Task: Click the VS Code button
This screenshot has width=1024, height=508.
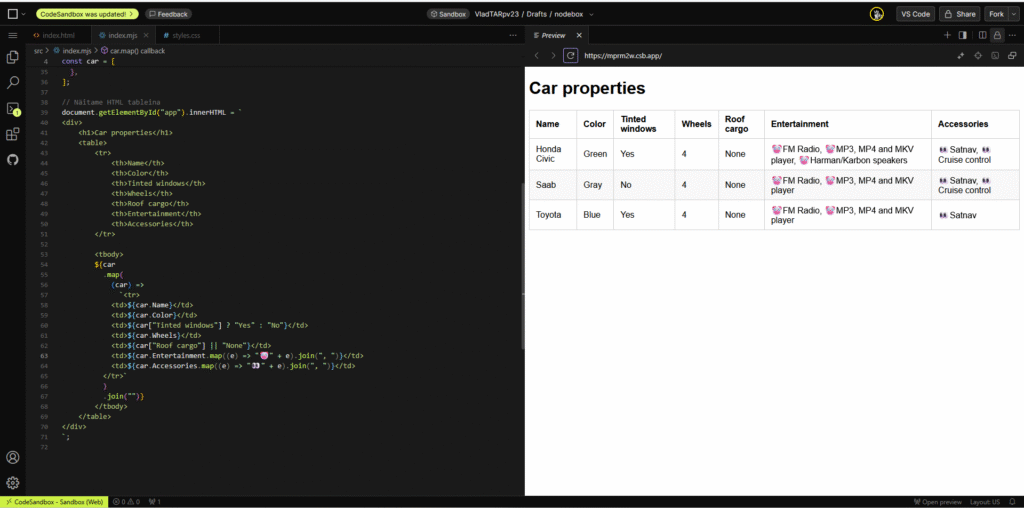Action: pyautogui.click(x=914, y=14)
